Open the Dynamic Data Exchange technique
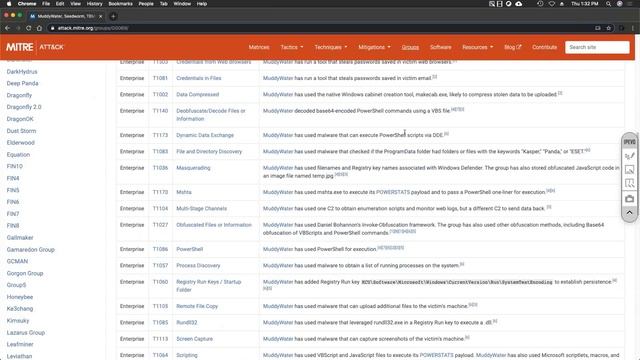 pos(205,135)
